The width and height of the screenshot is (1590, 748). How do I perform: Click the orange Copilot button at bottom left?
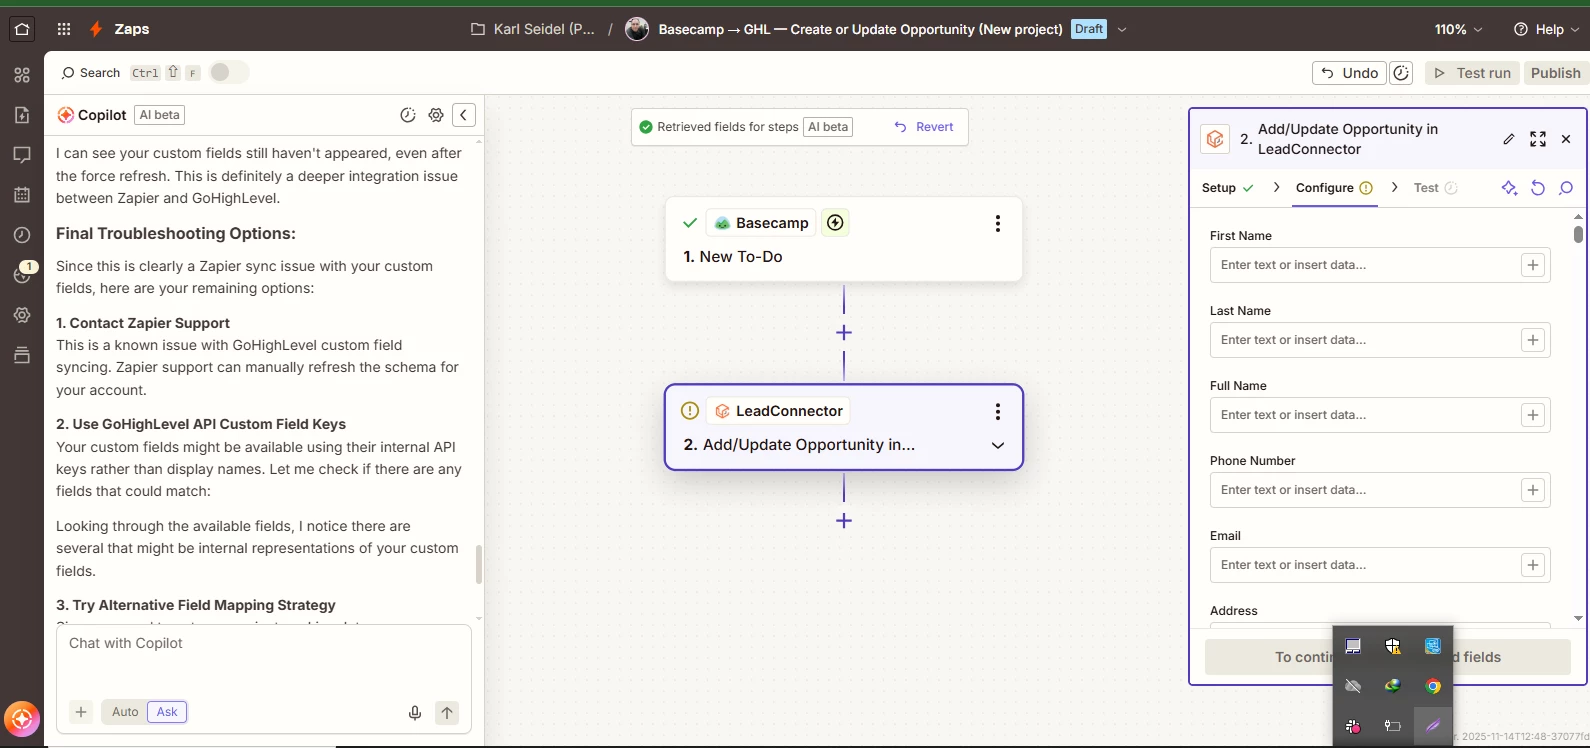(x=22, y=718)
